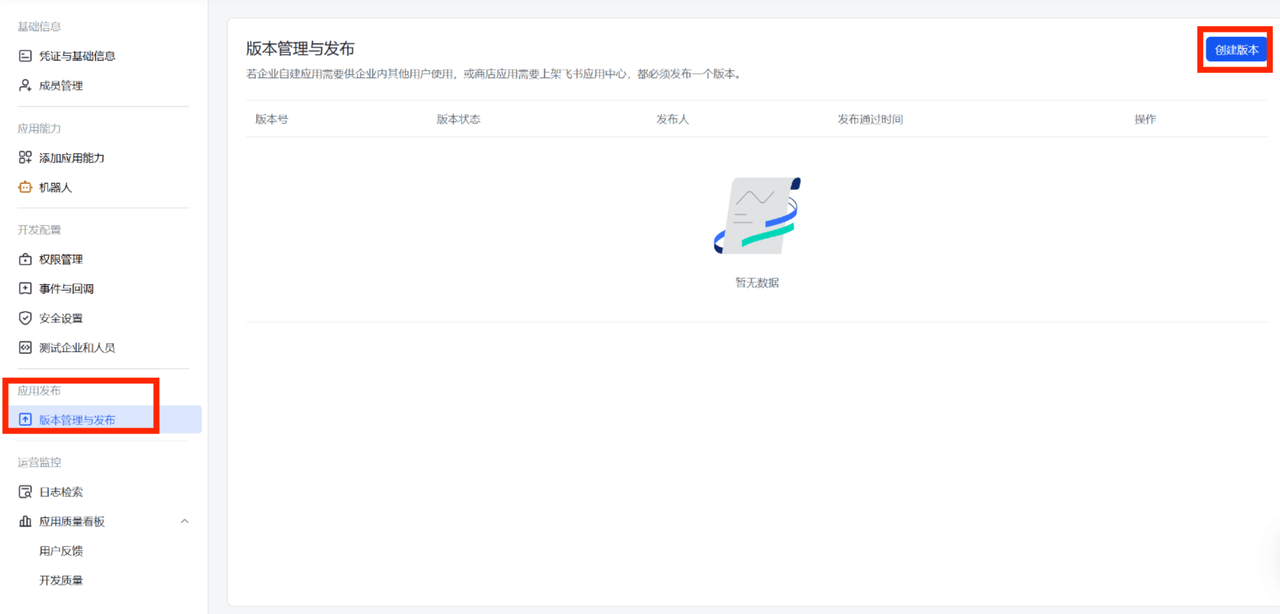Click the 暂无数据 empty-state illustration
Screen dimensions: 1280x614
coord(757,216)
